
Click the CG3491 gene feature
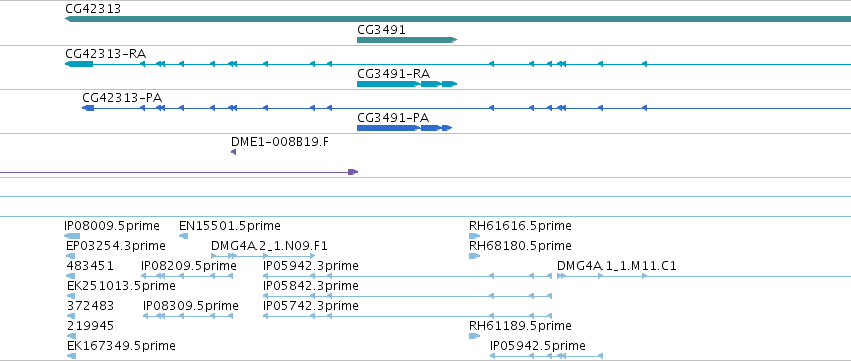pos(407,40)
